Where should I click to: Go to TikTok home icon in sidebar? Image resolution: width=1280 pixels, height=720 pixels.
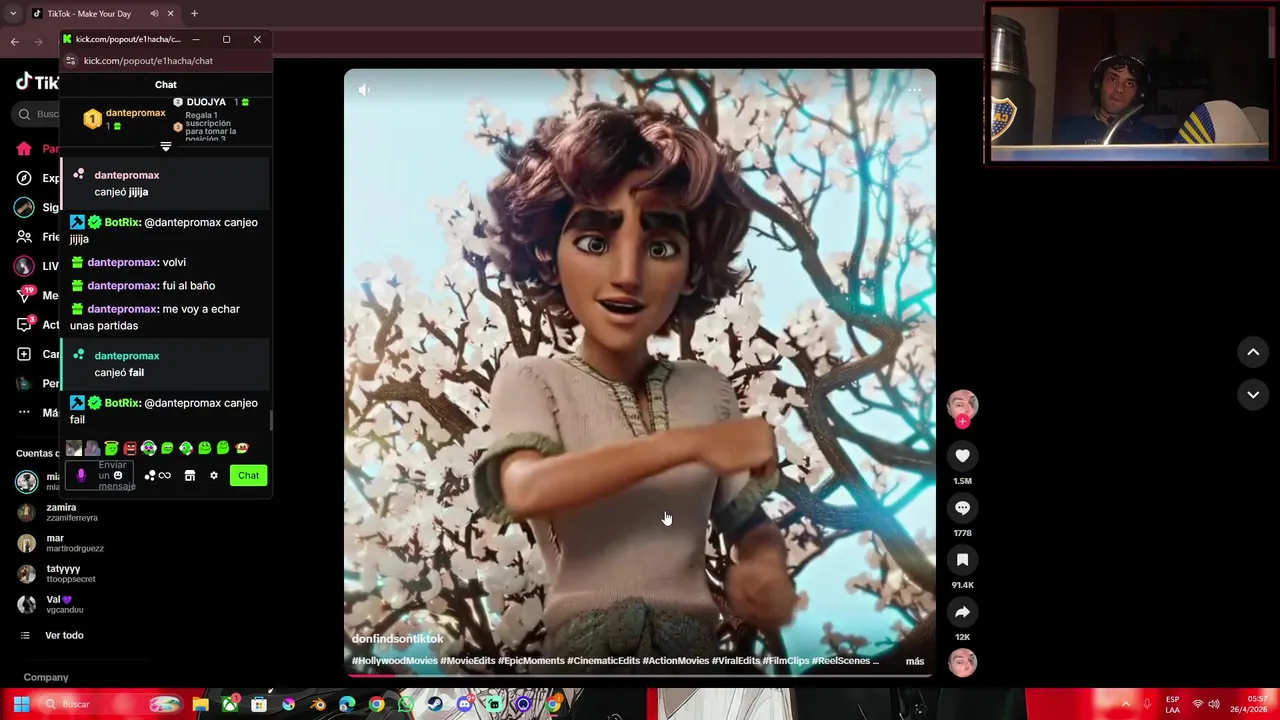coord(24,149)
